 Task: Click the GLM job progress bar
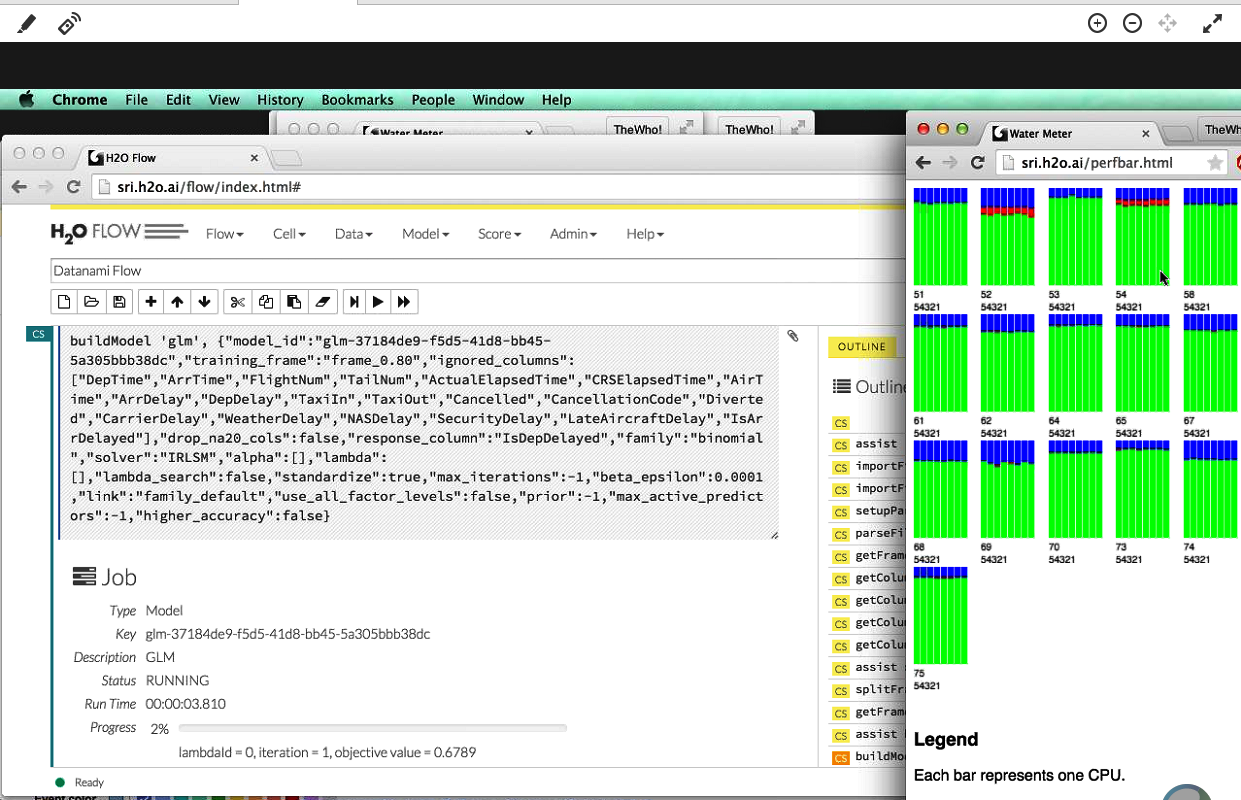pyautogui.click(x=372, y=728)
